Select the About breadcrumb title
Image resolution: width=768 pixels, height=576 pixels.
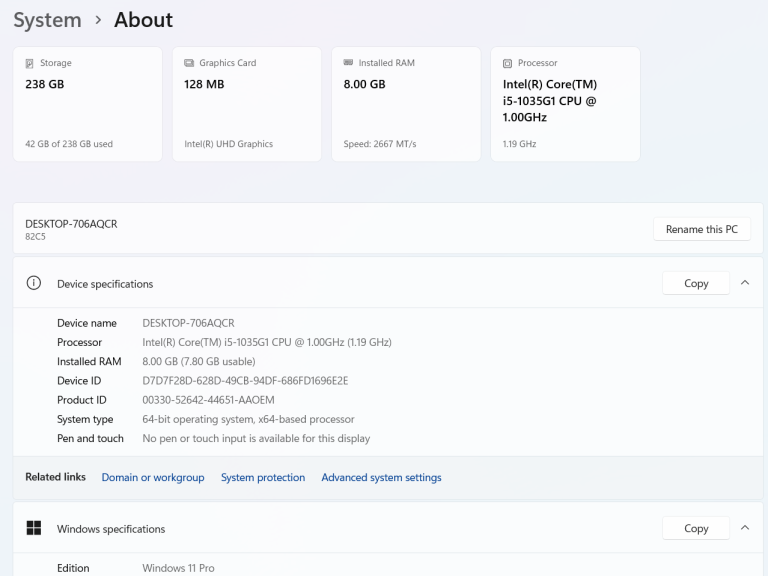143,20
